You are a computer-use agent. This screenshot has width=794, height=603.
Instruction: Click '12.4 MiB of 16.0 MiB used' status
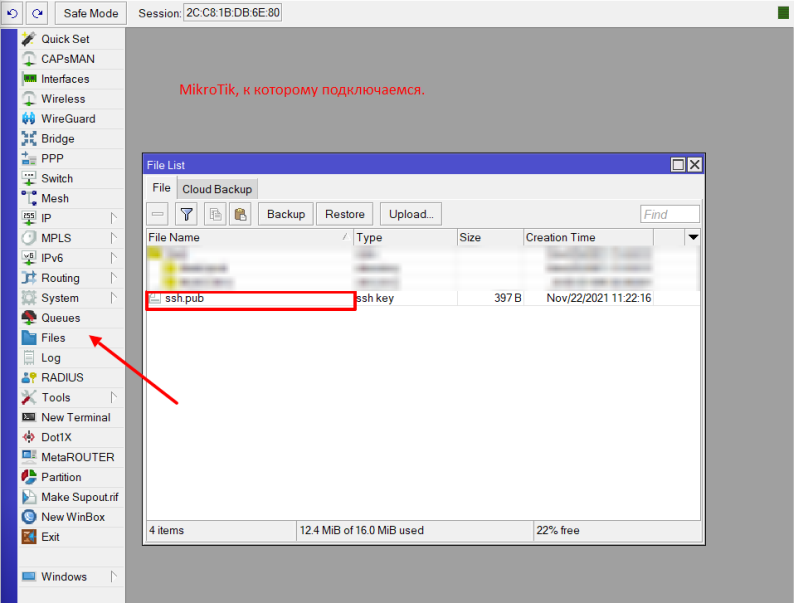coord(362,530)
